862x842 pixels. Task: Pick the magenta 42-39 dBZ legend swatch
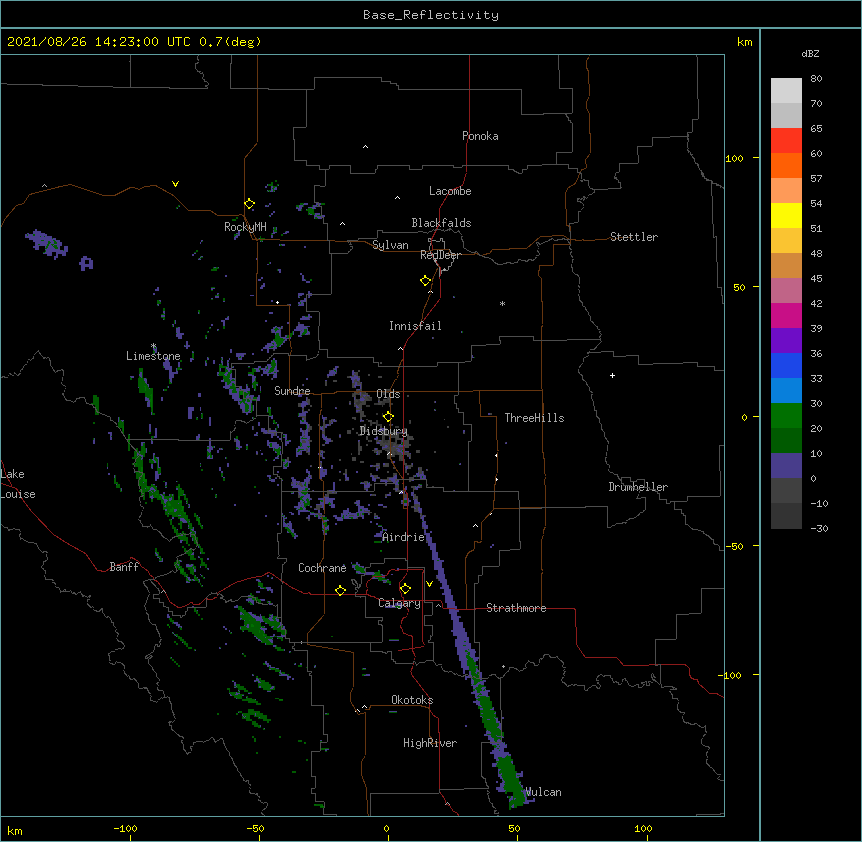point(786,315)
